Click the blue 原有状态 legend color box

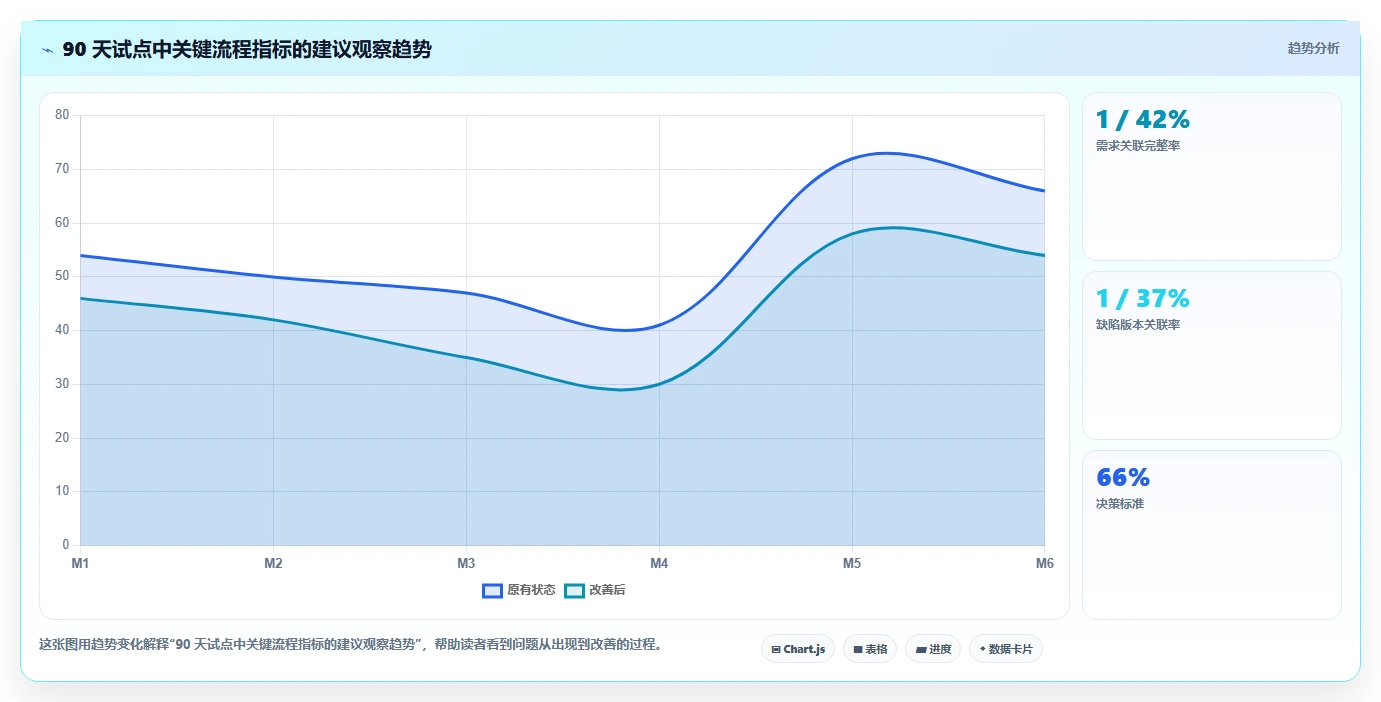click(x=492, y=590)
